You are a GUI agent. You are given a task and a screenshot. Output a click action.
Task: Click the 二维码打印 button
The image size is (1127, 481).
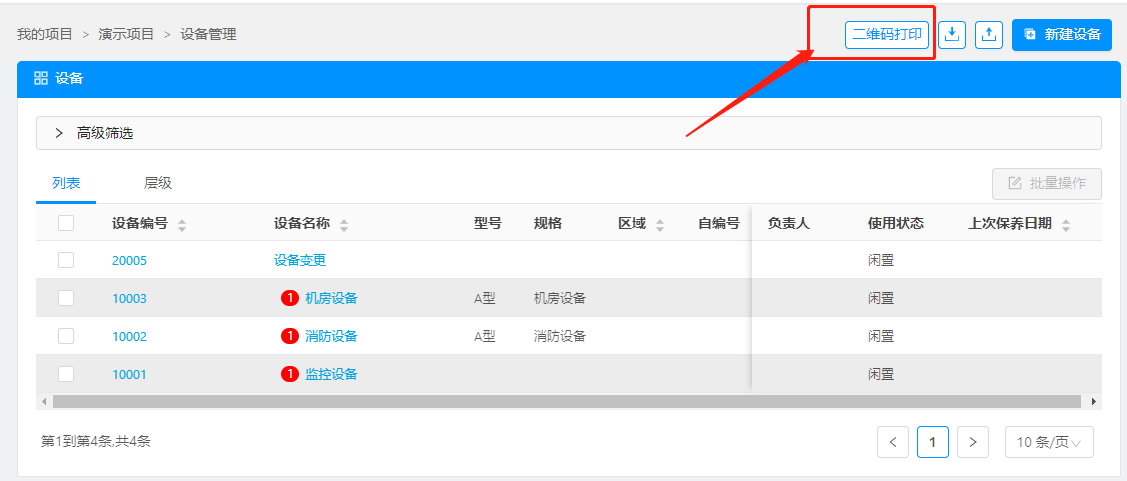pyautogui.click(x=887, y=34)
